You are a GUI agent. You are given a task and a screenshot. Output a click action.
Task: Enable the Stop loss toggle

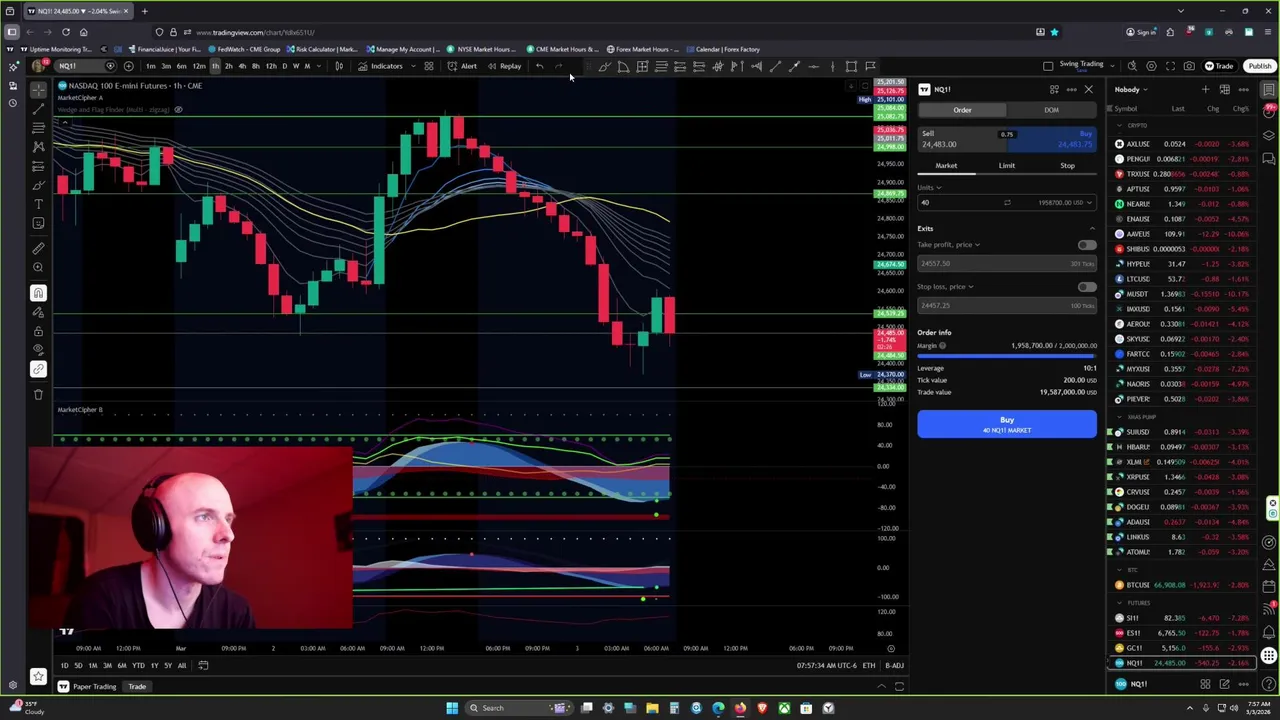[1086, 287]
